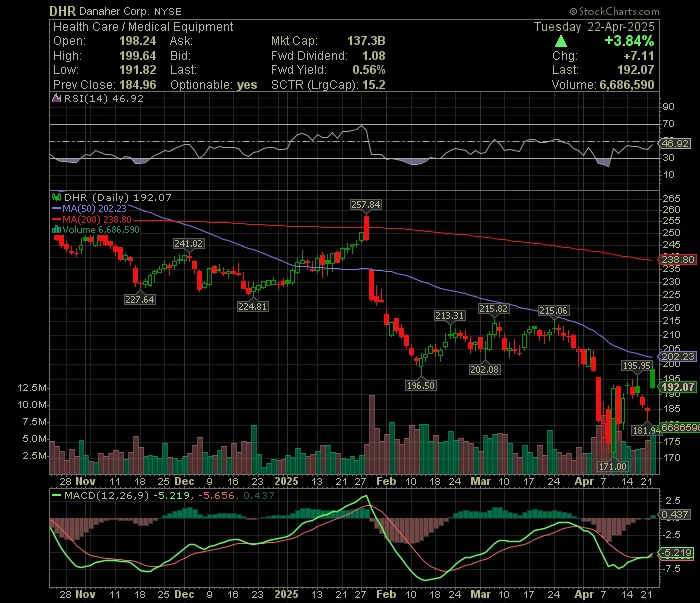Image resolution: width=700 pixels, height=603 pixels.
Task: Click the Health Care / Medical Equipment sector text
Action: point(143,27)
